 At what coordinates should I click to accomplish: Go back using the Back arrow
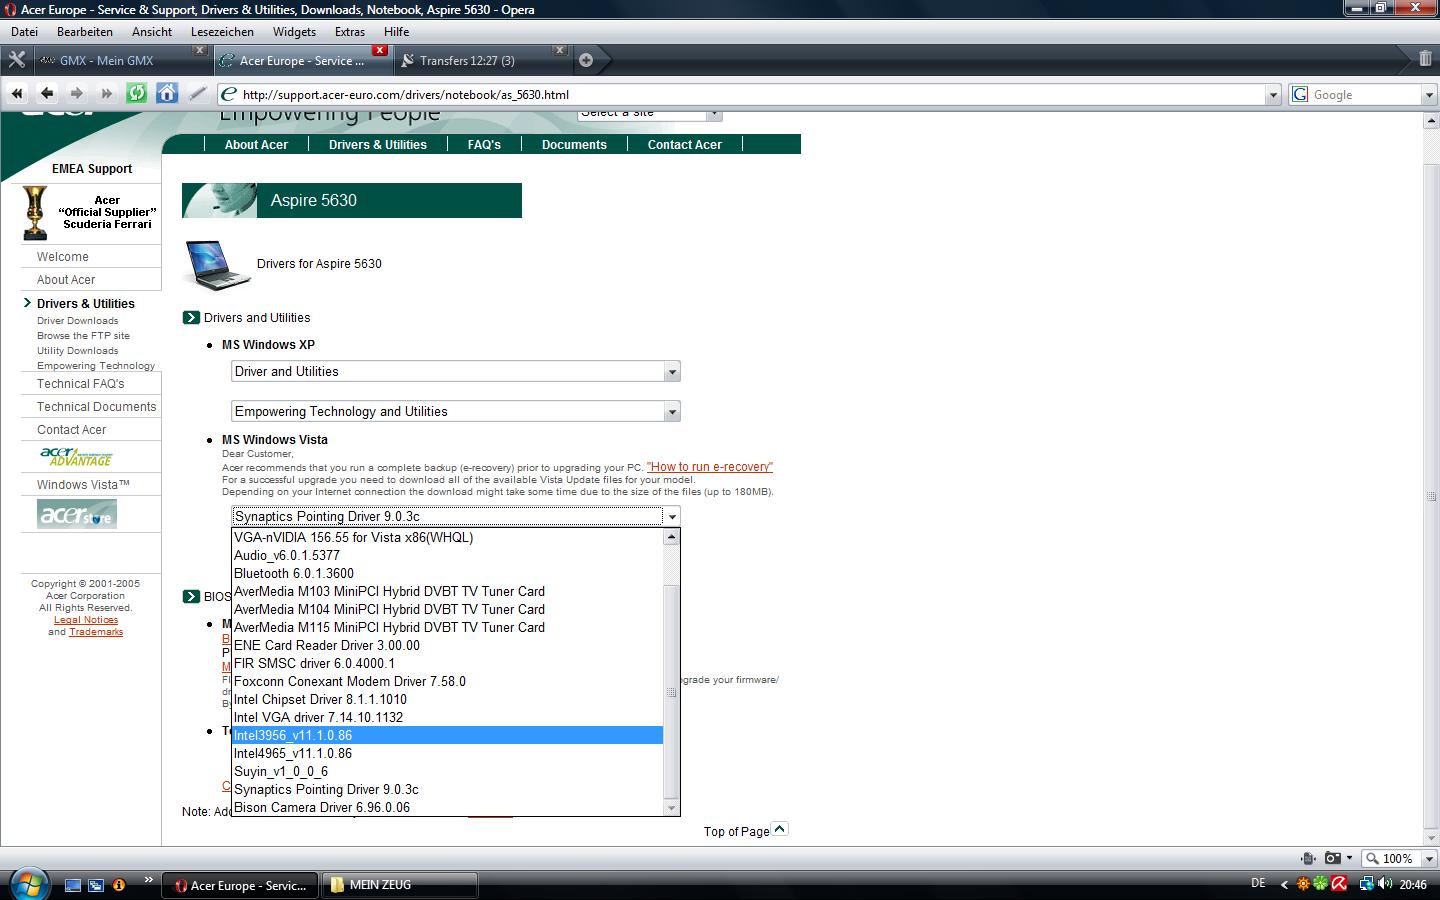pos(47,94)
